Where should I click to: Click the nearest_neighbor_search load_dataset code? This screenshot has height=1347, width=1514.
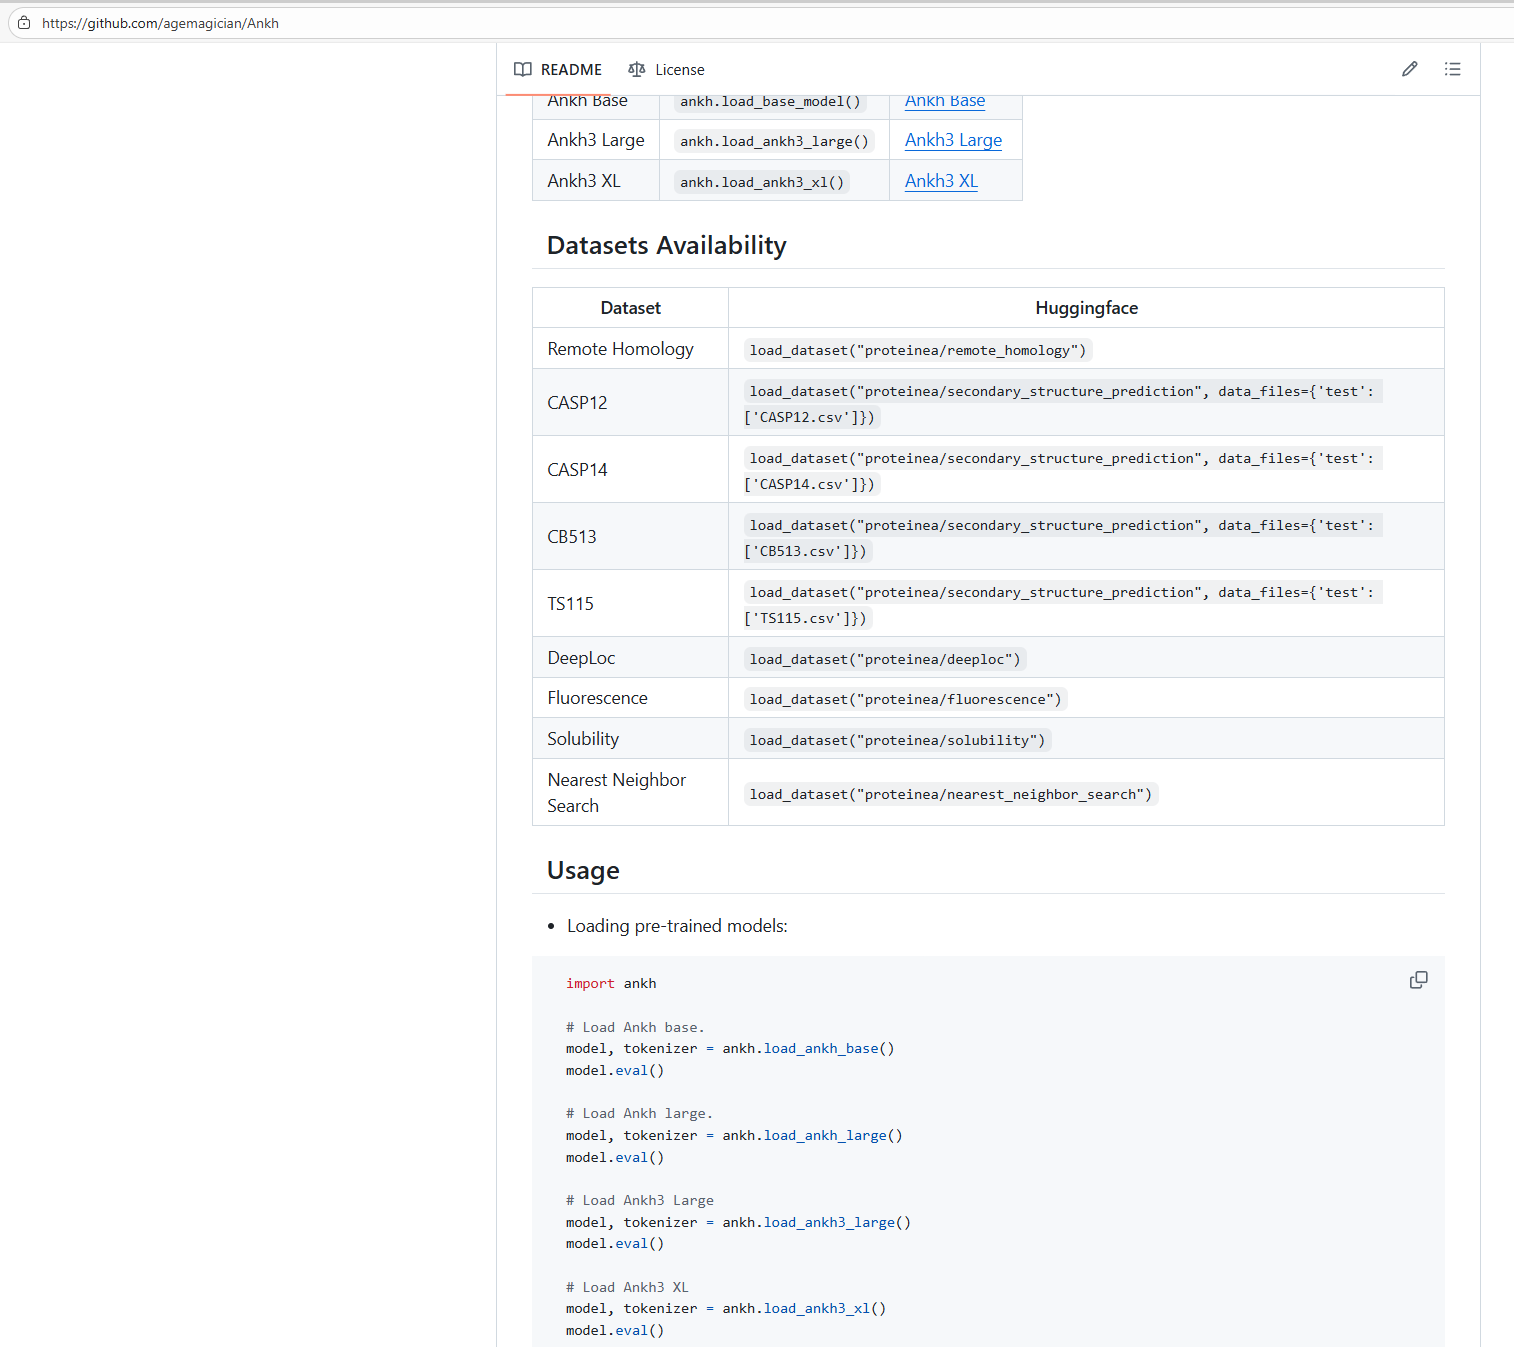(x=950, y=794)
